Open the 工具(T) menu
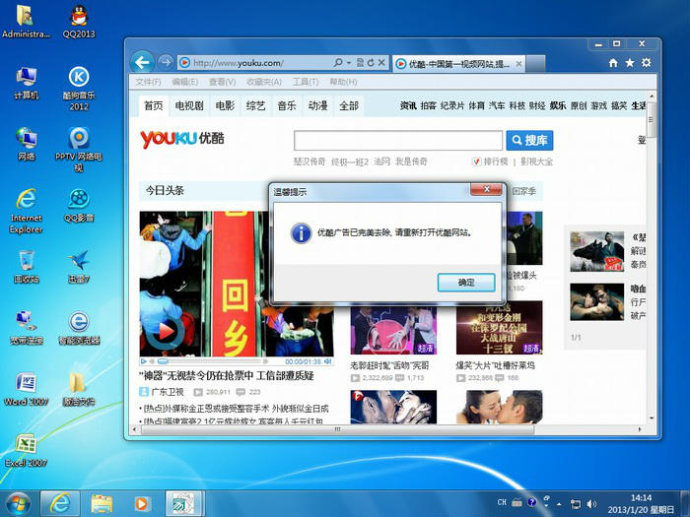Screen dimensions: 690x517 click(x=305, y=82)
